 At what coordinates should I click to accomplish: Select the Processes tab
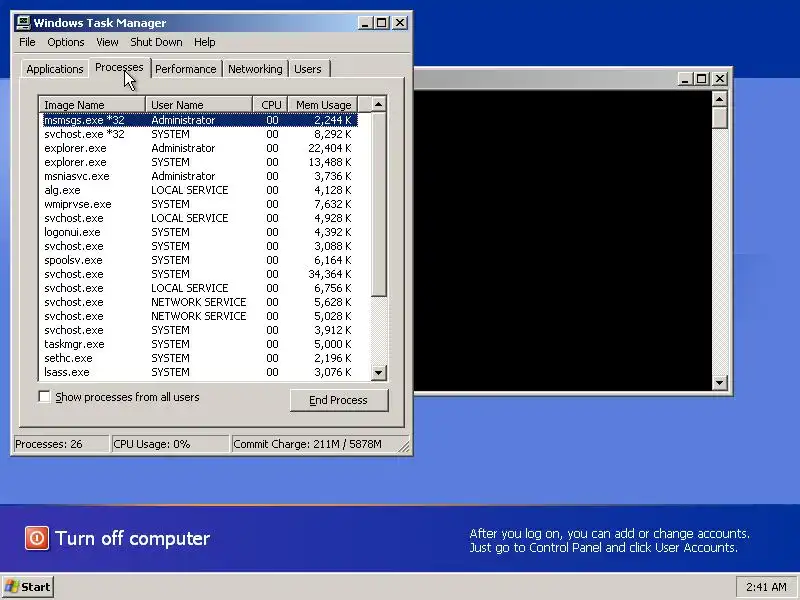coord(119,67)
